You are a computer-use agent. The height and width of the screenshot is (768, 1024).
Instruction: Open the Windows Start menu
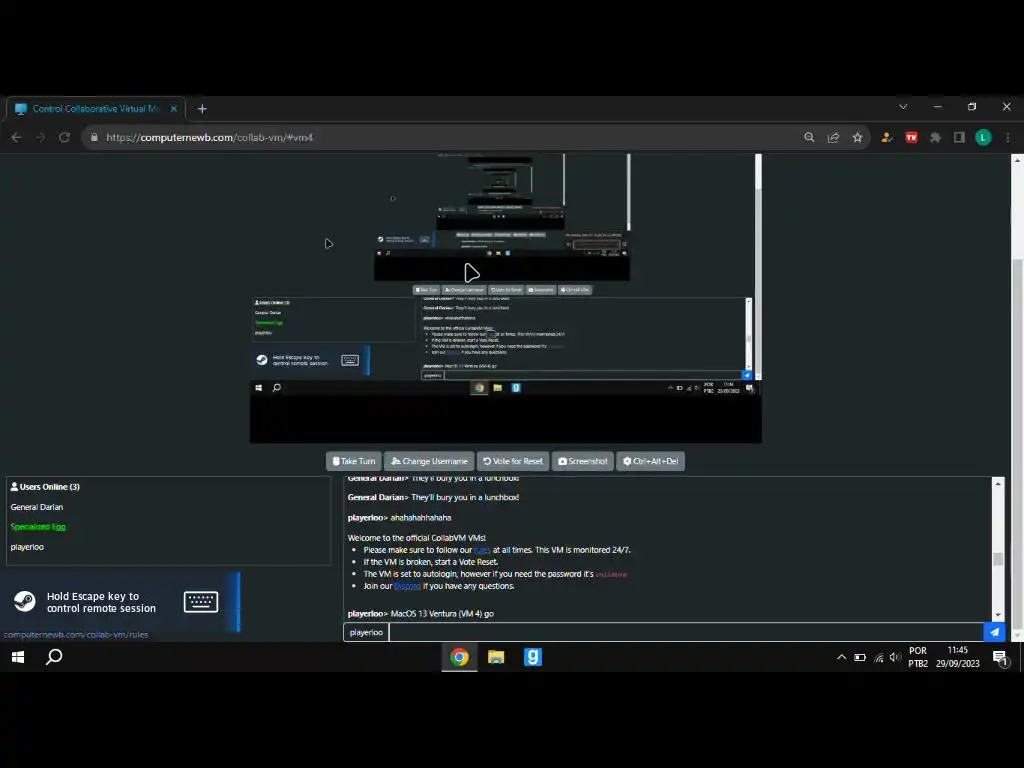[x=18, y=657]
